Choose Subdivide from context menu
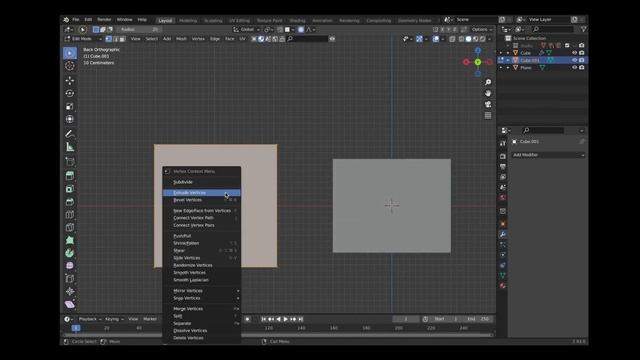This screenshot has width=640, height=360. pyautogui.click(x=202, y=182)
